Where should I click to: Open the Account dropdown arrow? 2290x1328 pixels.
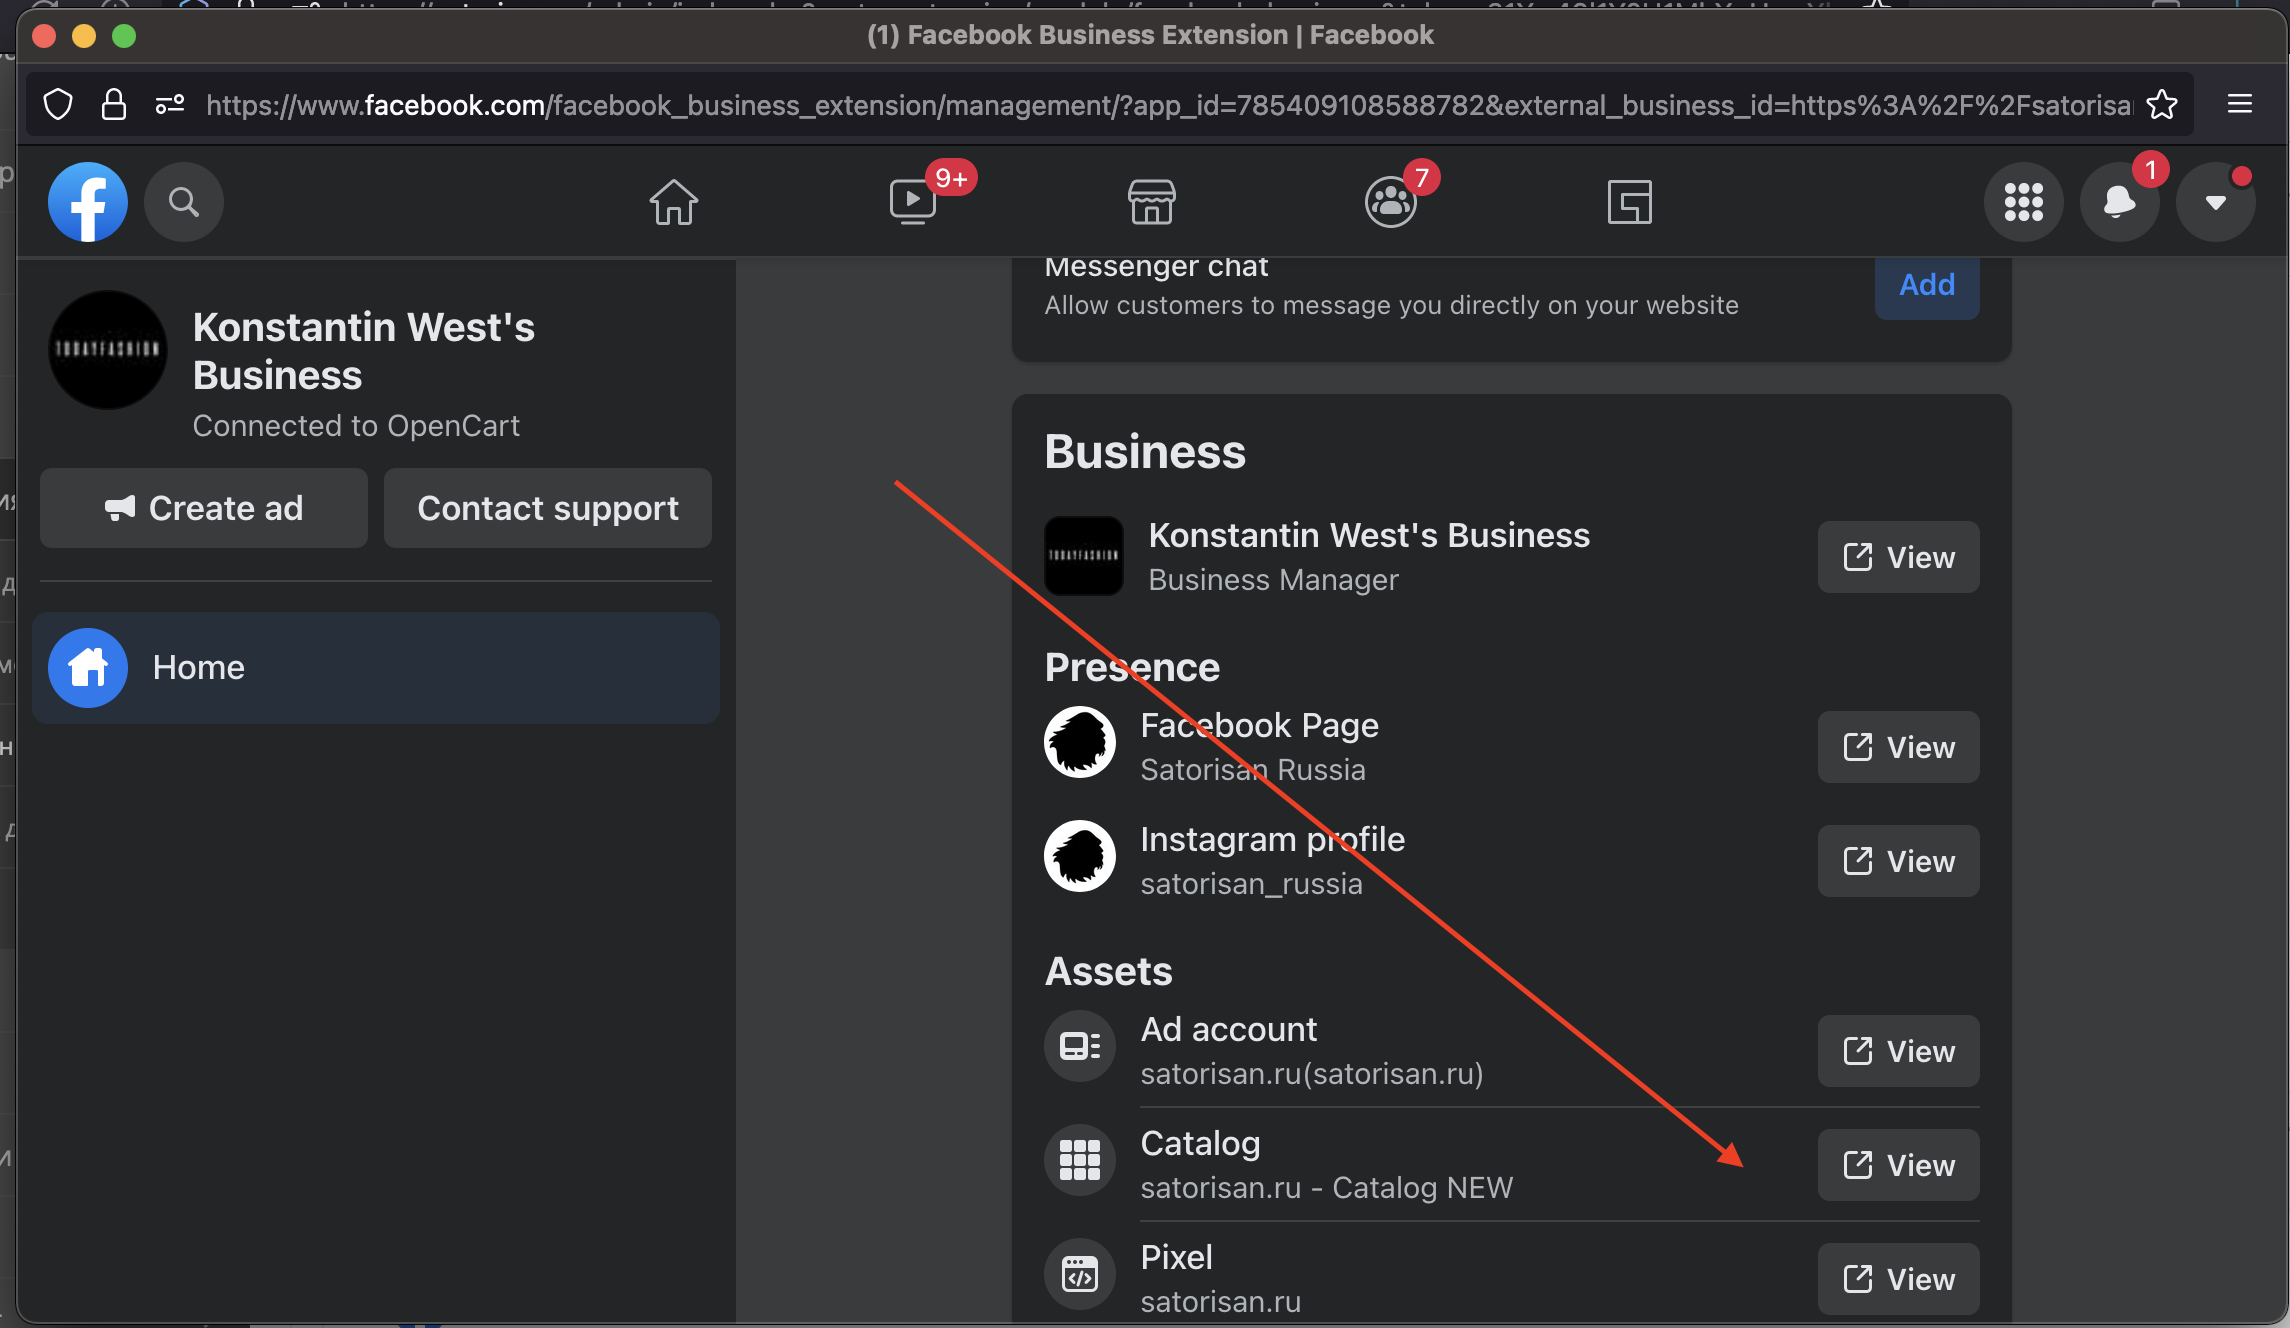point(2215,202)
